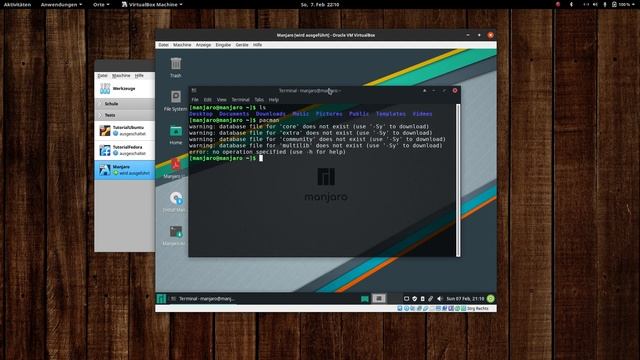Screen dimensions: 640x360
Task: Click the red recording indicator in top bar
Action: [558, 4]
